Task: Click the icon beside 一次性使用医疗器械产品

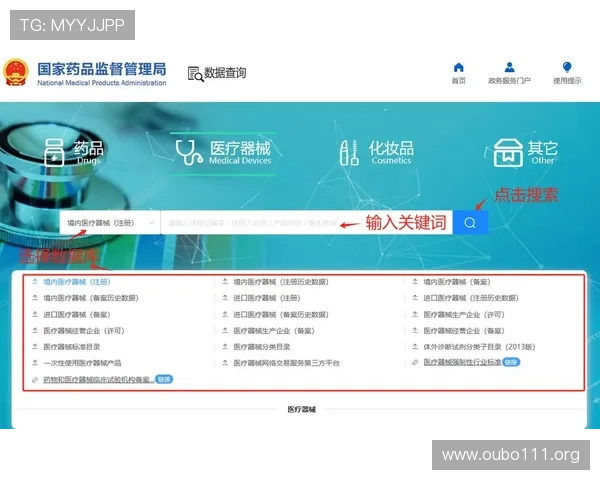Action: click(35, 363)
